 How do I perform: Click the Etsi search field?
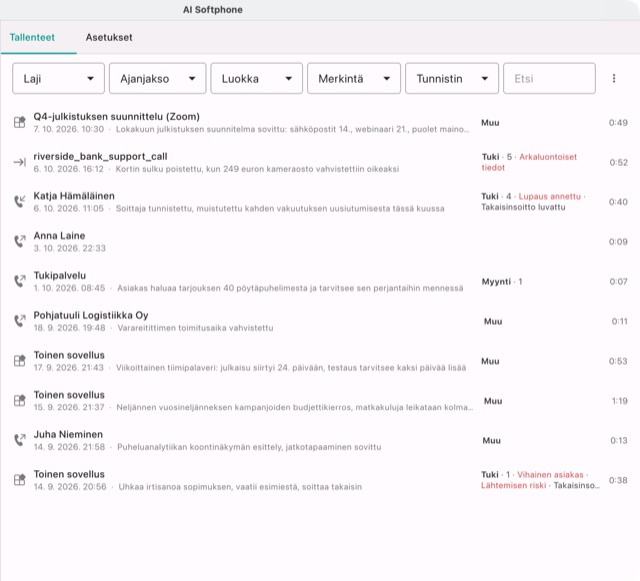[549, 78]
